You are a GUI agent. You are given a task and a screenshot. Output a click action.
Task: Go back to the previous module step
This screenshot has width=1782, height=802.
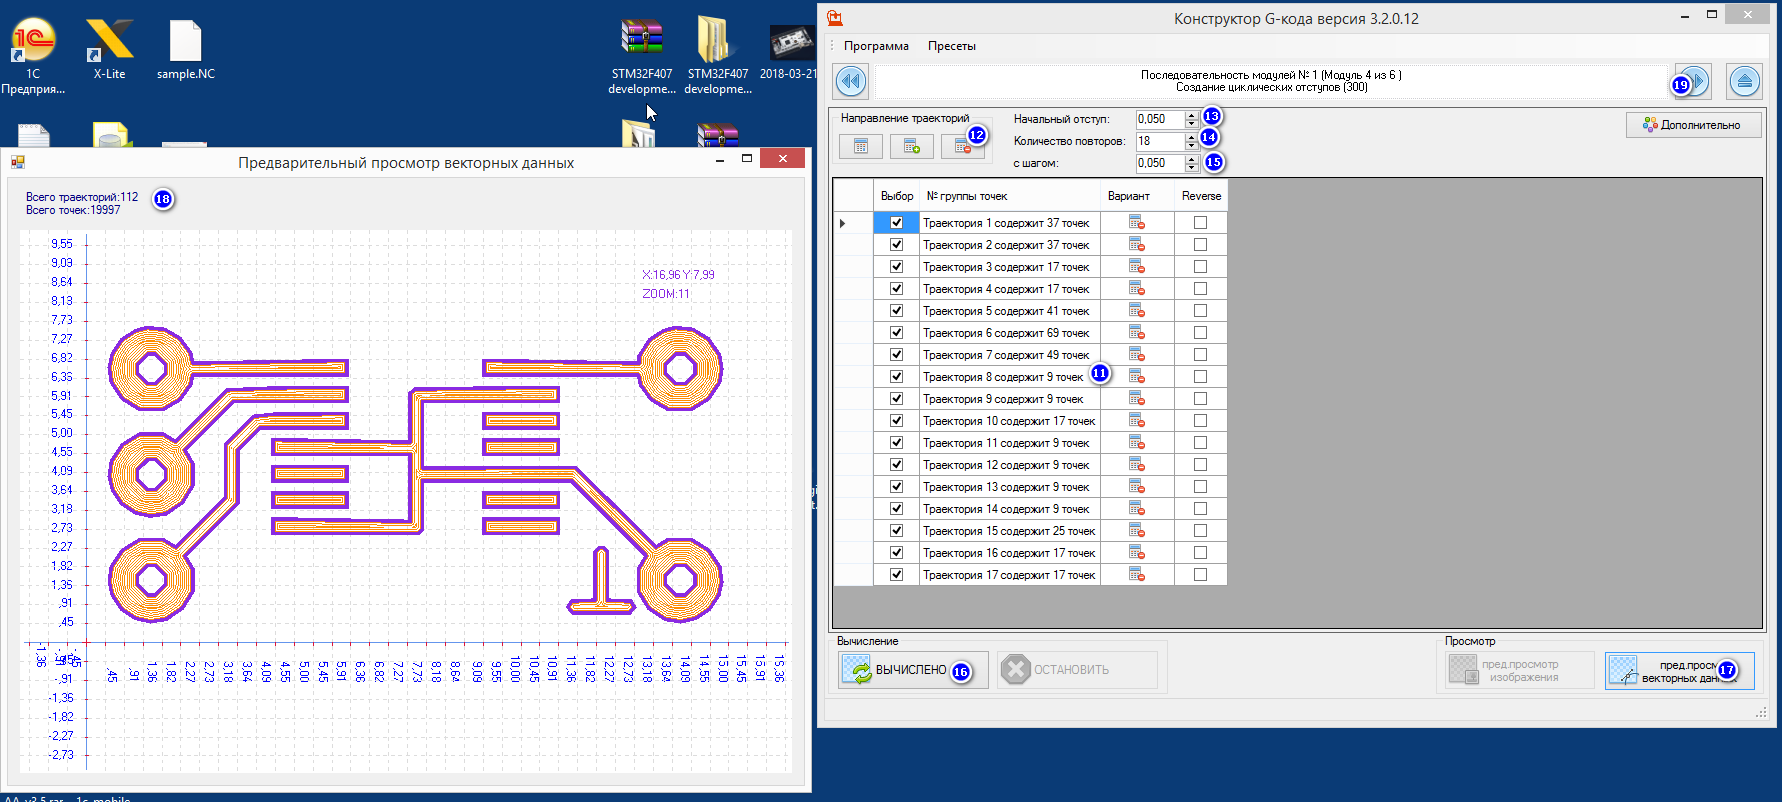click(851, 81)
